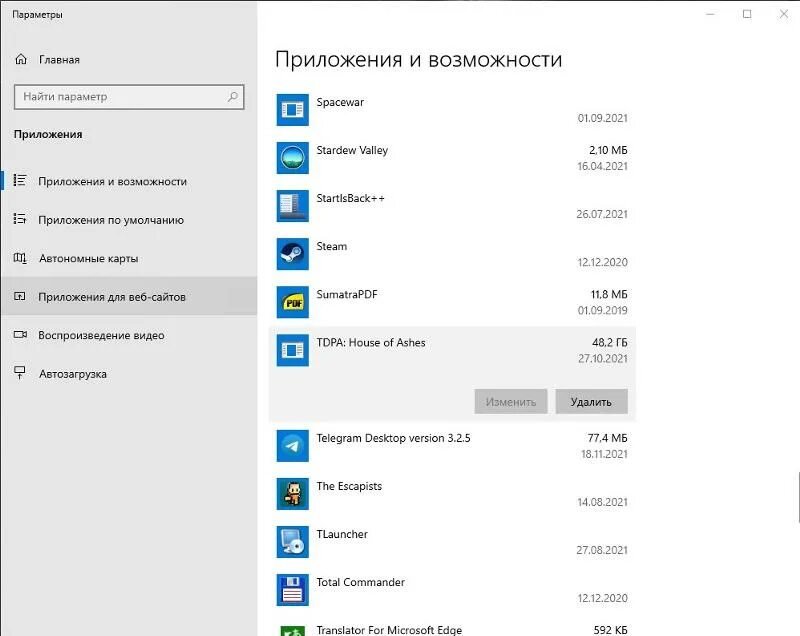This screenshot has width=800, height=636.
Task: Select the SumatraPDF app name
Action: pos(347,294)
